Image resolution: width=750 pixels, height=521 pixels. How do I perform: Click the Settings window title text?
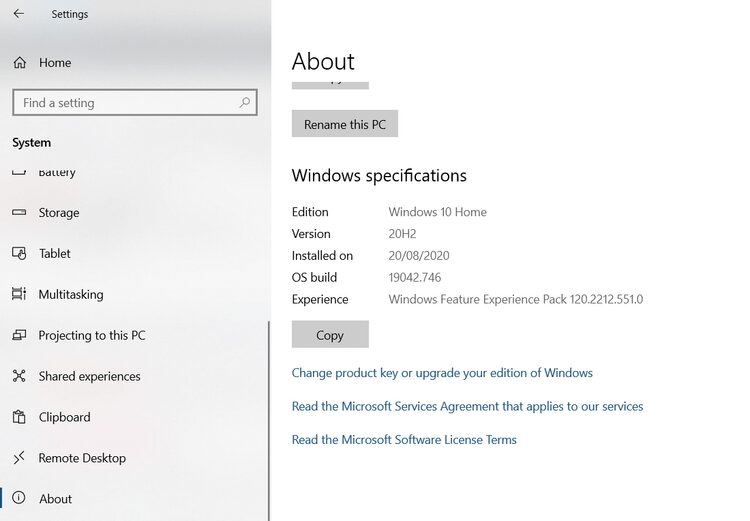(x=70, y=14)
